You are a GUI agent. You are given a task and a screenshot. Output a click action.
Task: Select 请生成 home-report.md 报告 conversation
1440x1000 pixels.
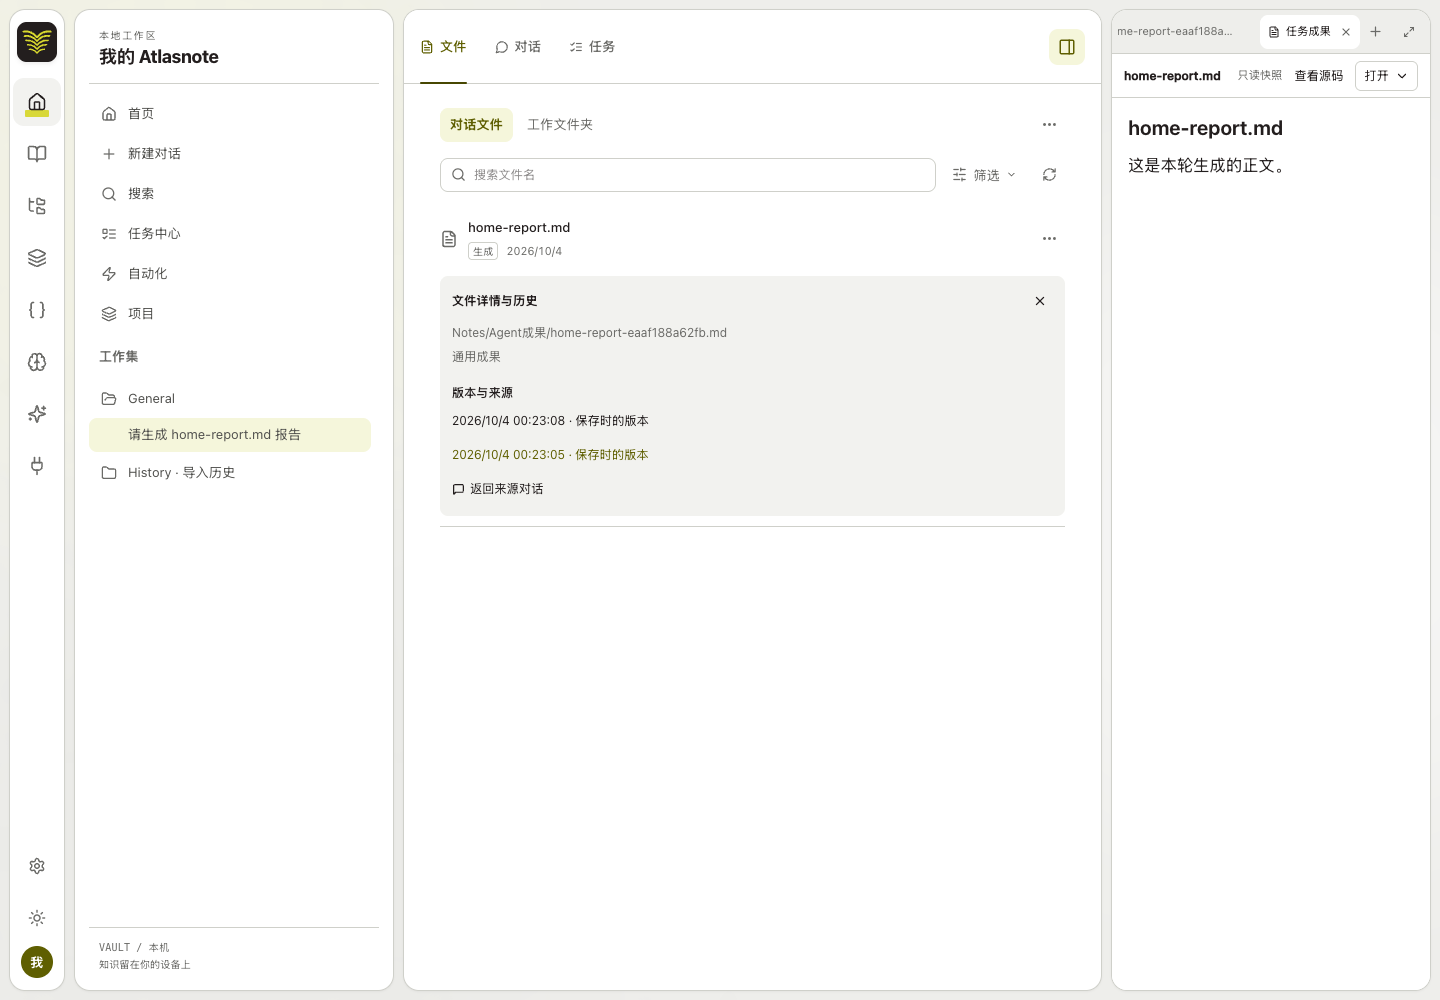(230, 435)
